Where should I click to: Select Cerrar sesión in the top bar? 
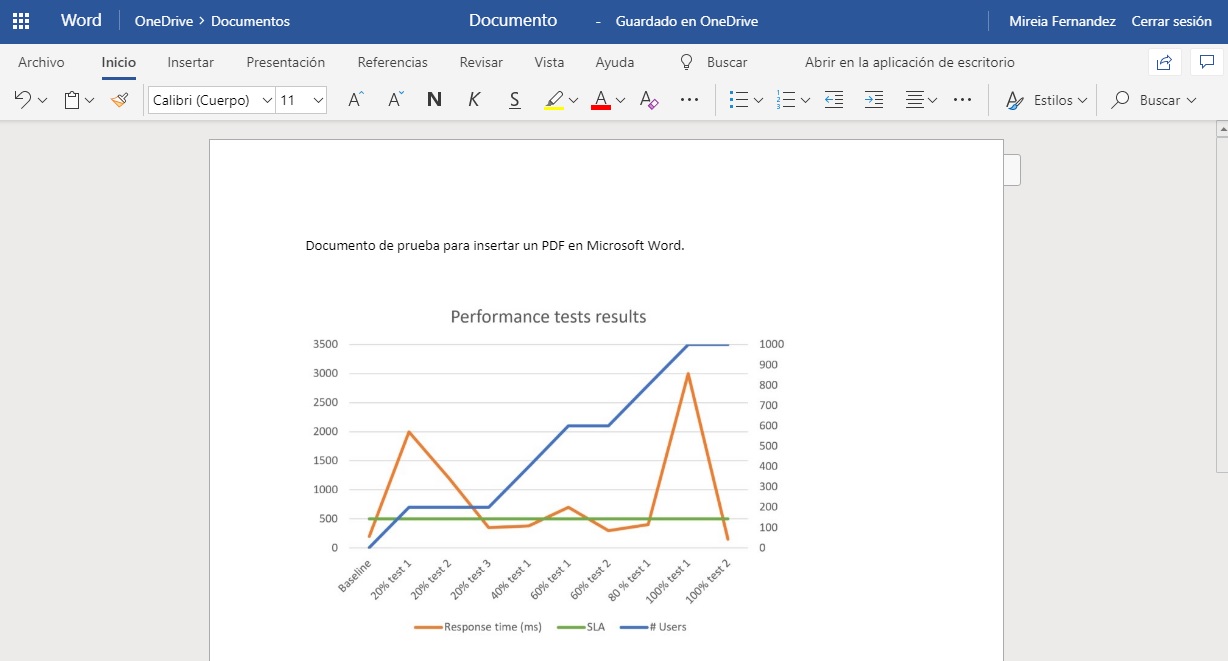pos(1172,20)
